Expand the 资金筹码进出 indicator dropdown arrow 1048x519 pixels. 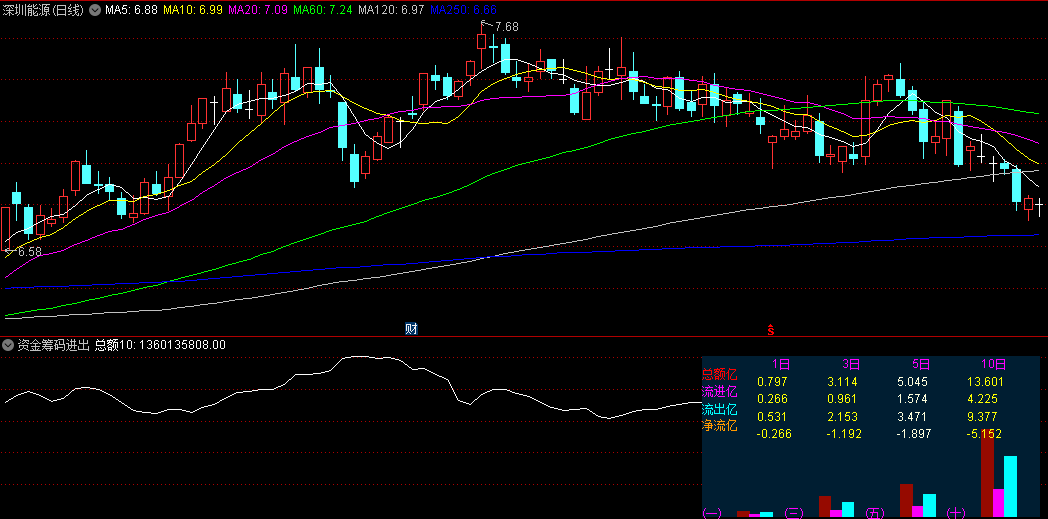(x=9, y=345)
